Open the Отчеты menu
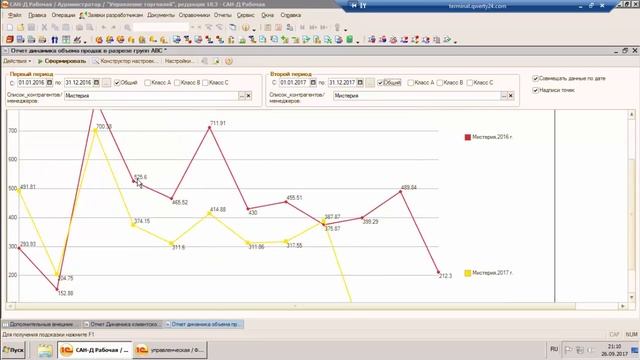Image resolution: width=640 pixels, height=360 pixels. click(x=223, y=15)
